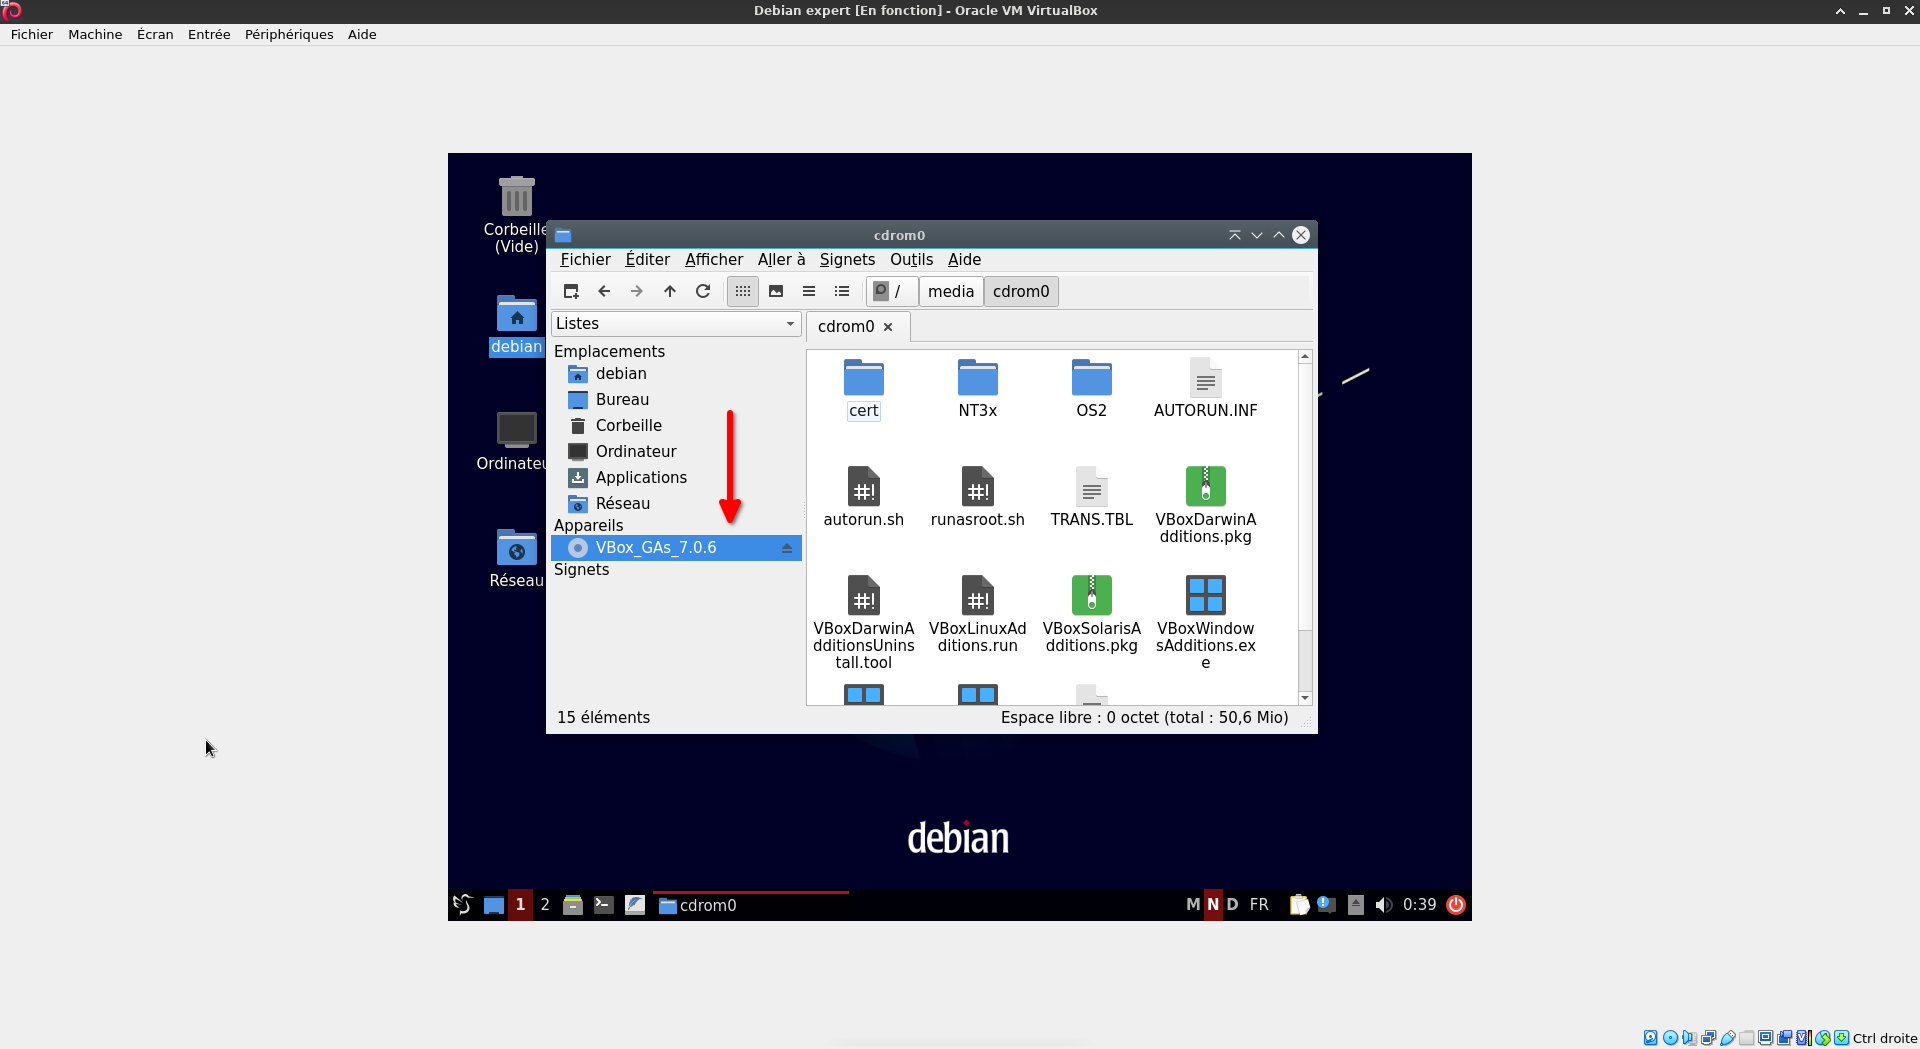
Task: Select the VBoxDarwinAdditions.pkg file
Action: [1206, 505]
